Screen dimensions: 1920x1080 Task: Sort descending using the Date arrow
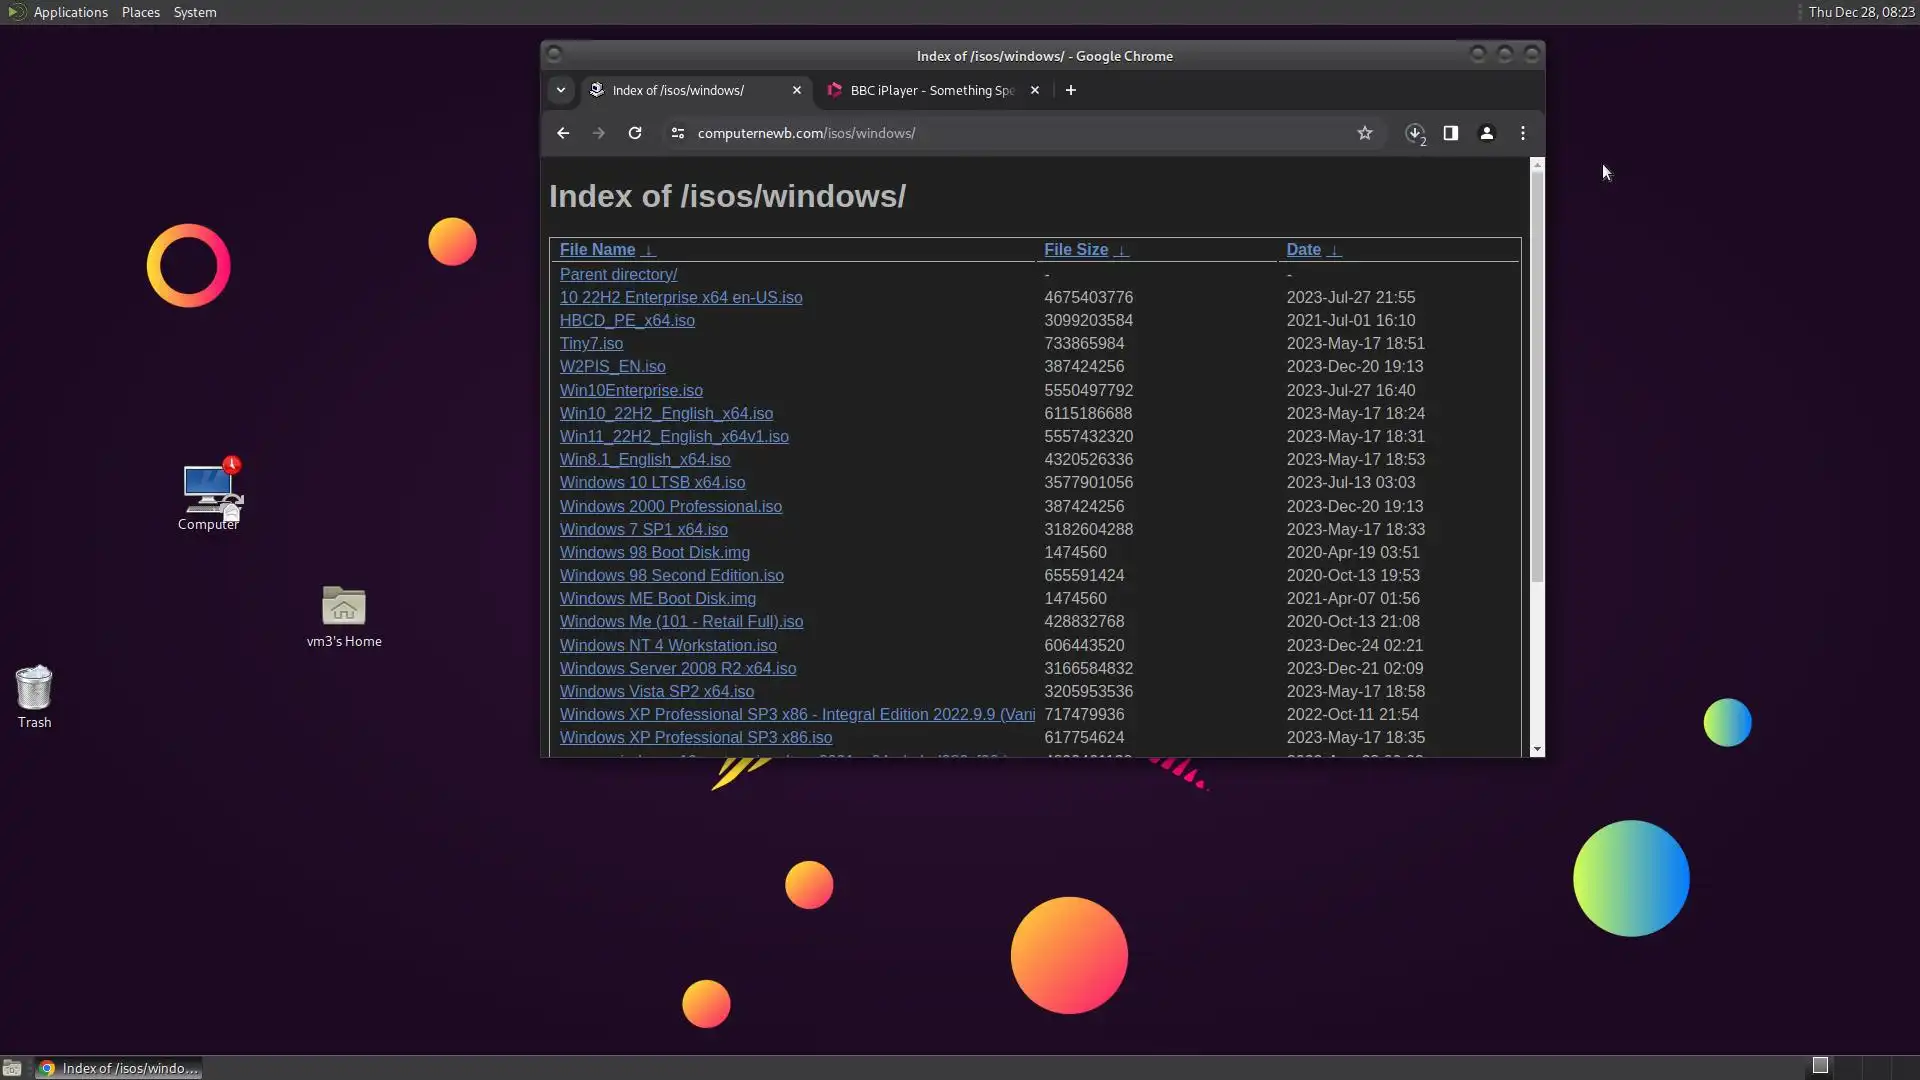(1334, 251)
